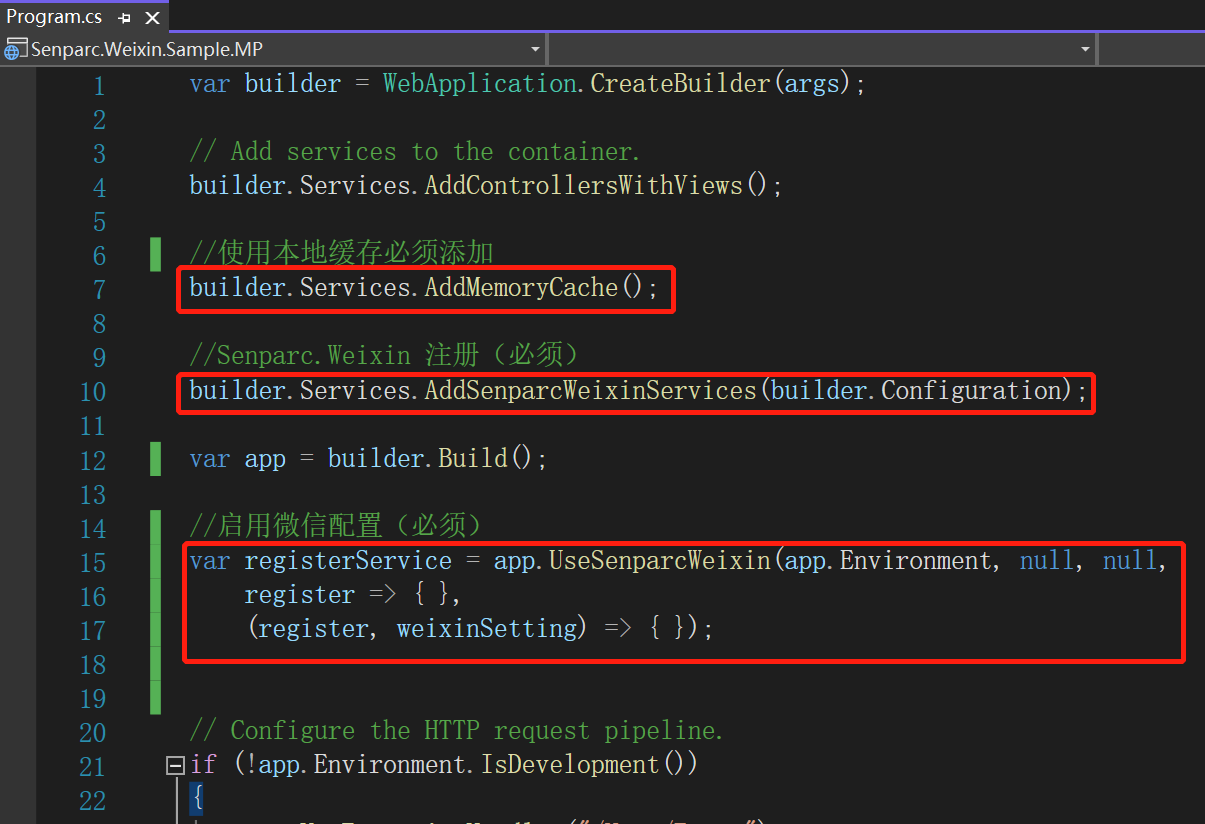The image size is (1205, 824).
Task: Click the registerService variable name
Action: pos(347,561)
